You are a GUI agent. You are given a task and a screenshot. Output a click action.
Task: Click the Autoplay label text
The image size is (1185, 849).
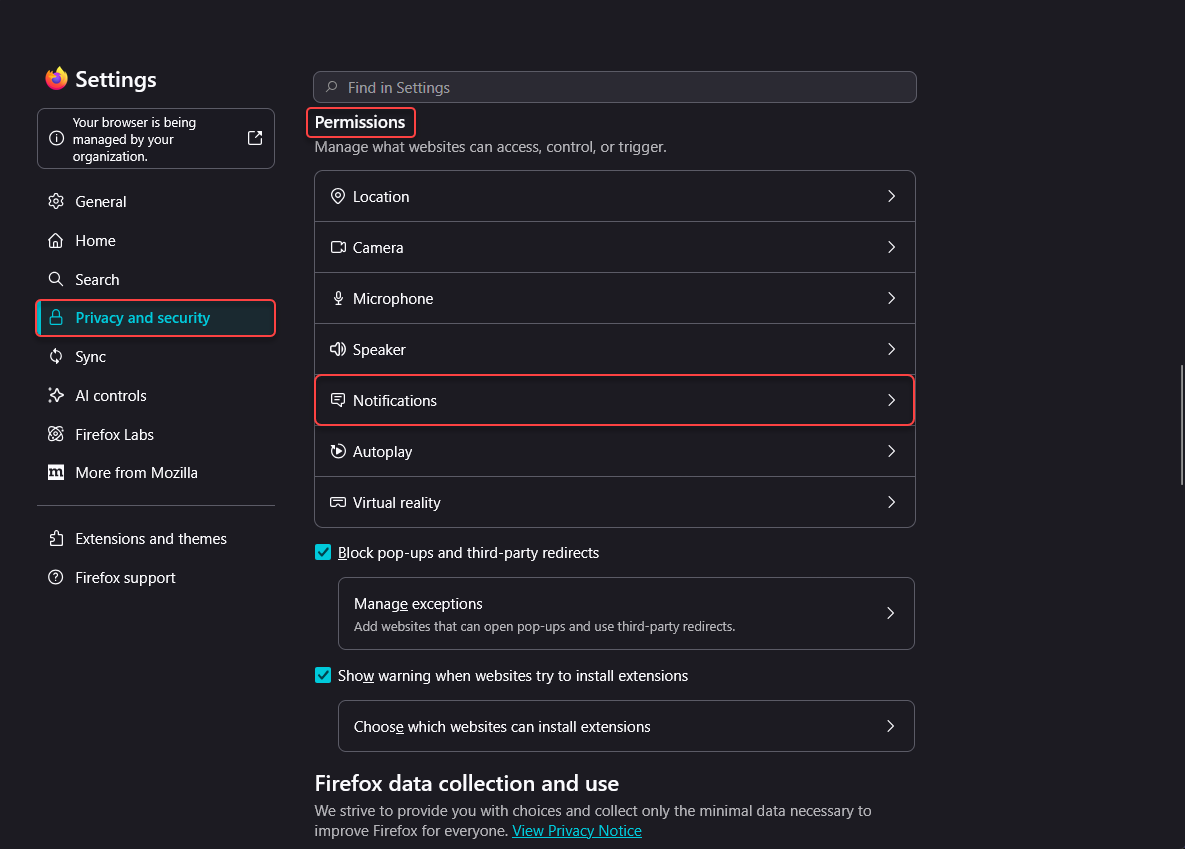382,451
